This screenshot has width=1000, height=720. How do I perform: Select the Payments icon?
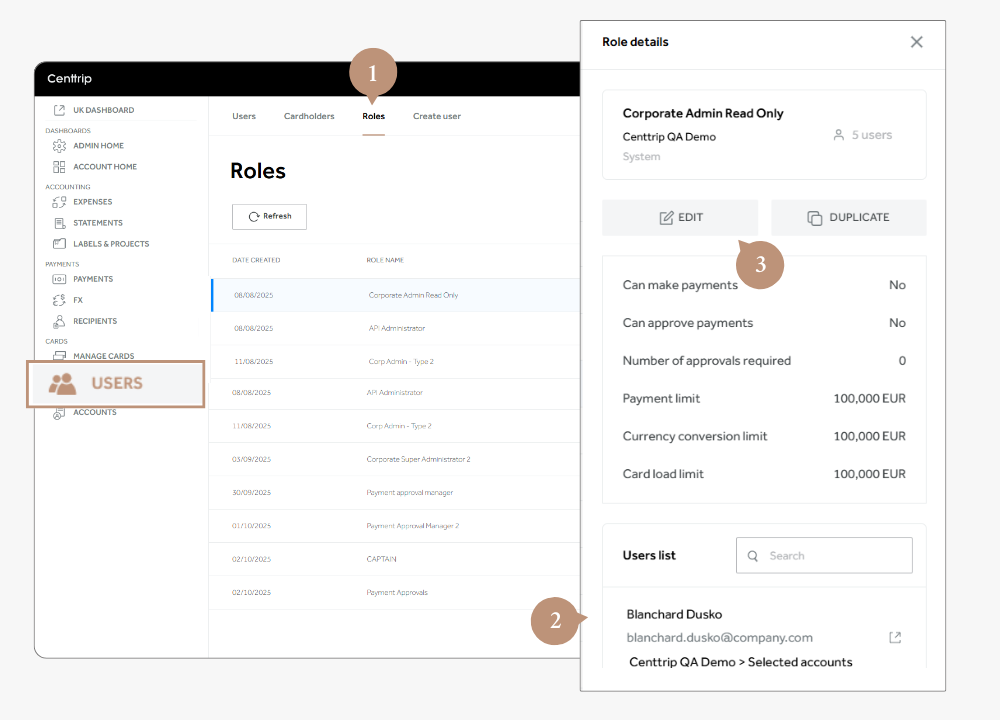[60, 278]
